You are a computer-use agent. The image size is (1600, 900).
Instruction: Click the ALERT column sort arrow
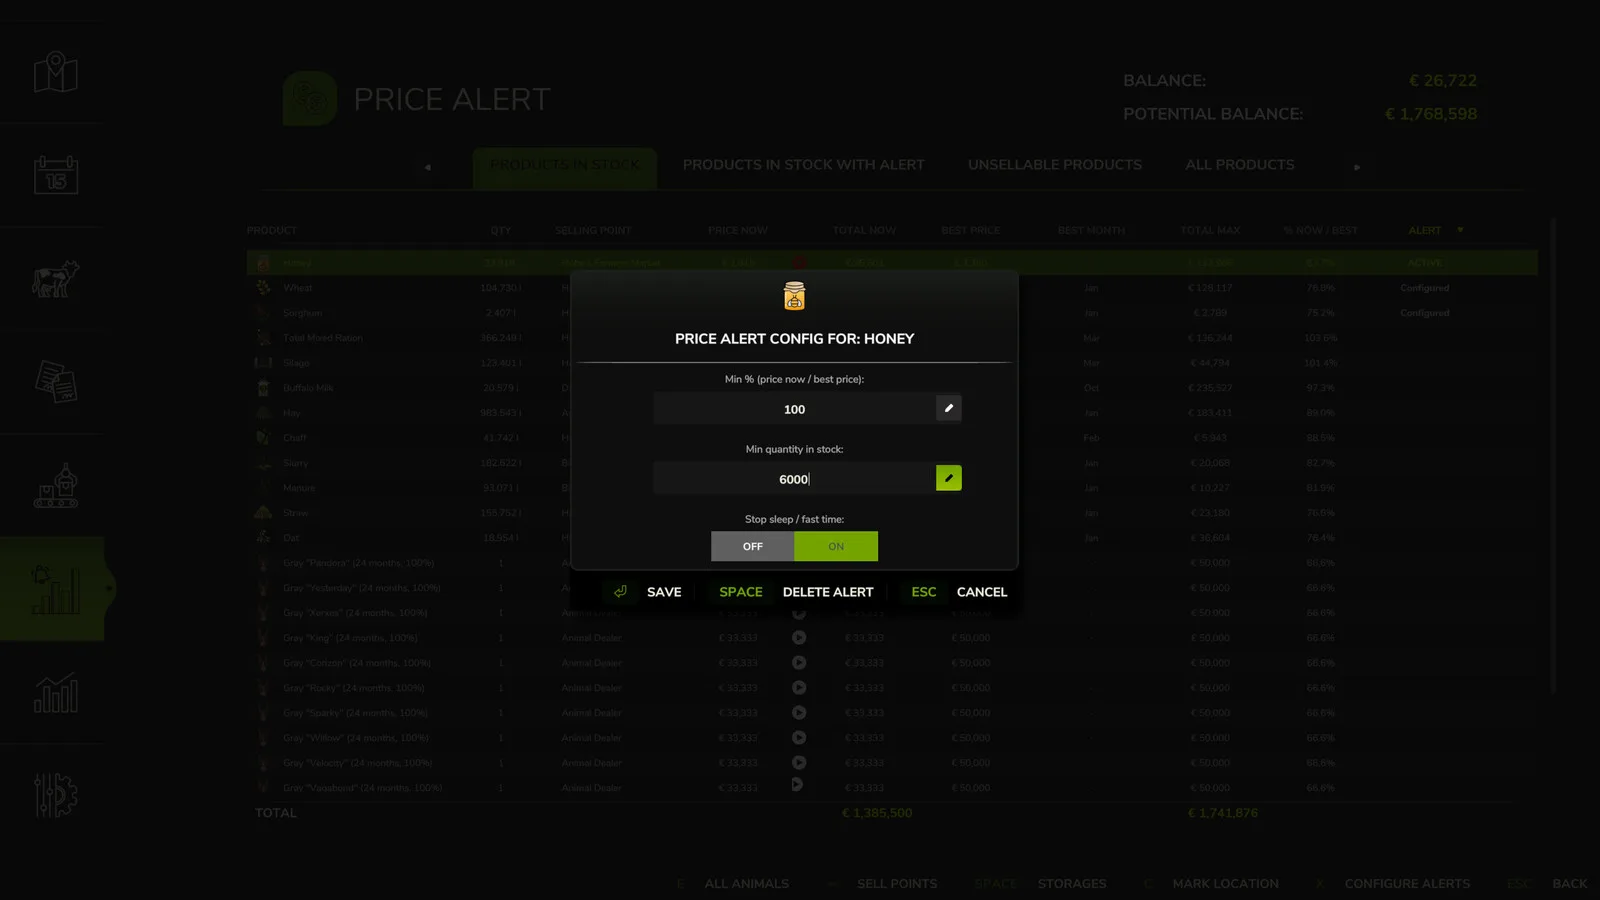[1460, 230]
